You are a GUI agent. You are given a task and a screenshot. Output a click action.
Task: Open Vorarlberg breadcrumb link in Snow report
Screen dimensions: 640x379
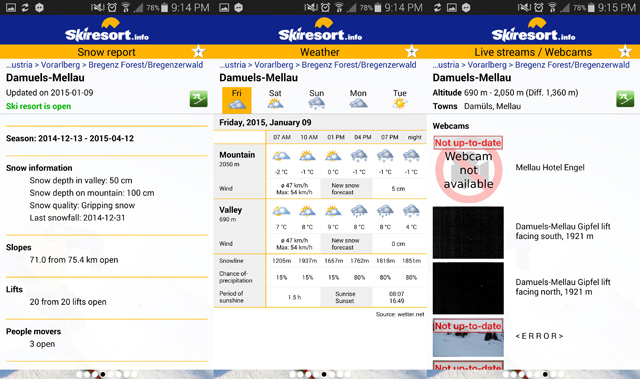click(x=60, y=65)
